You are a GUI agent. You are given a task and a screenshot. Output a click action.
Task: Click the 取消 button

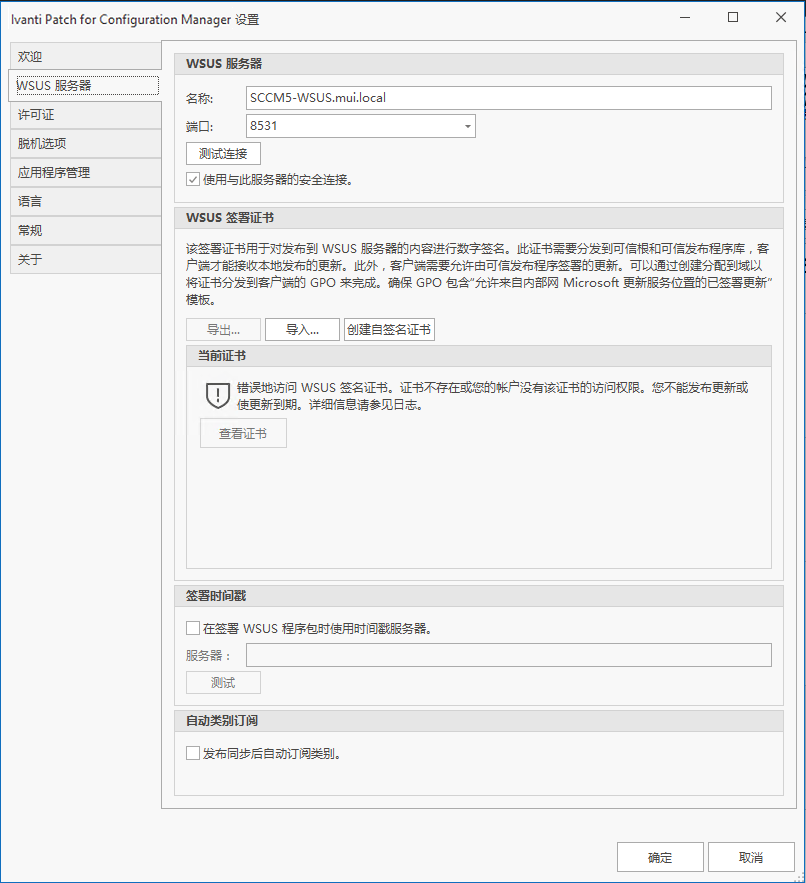[751, 857]
